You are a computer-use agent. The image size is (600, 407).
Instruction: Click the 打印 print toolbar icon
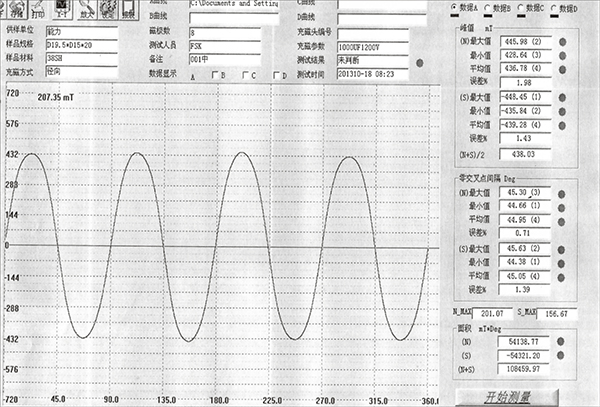(x=38, y=11)
